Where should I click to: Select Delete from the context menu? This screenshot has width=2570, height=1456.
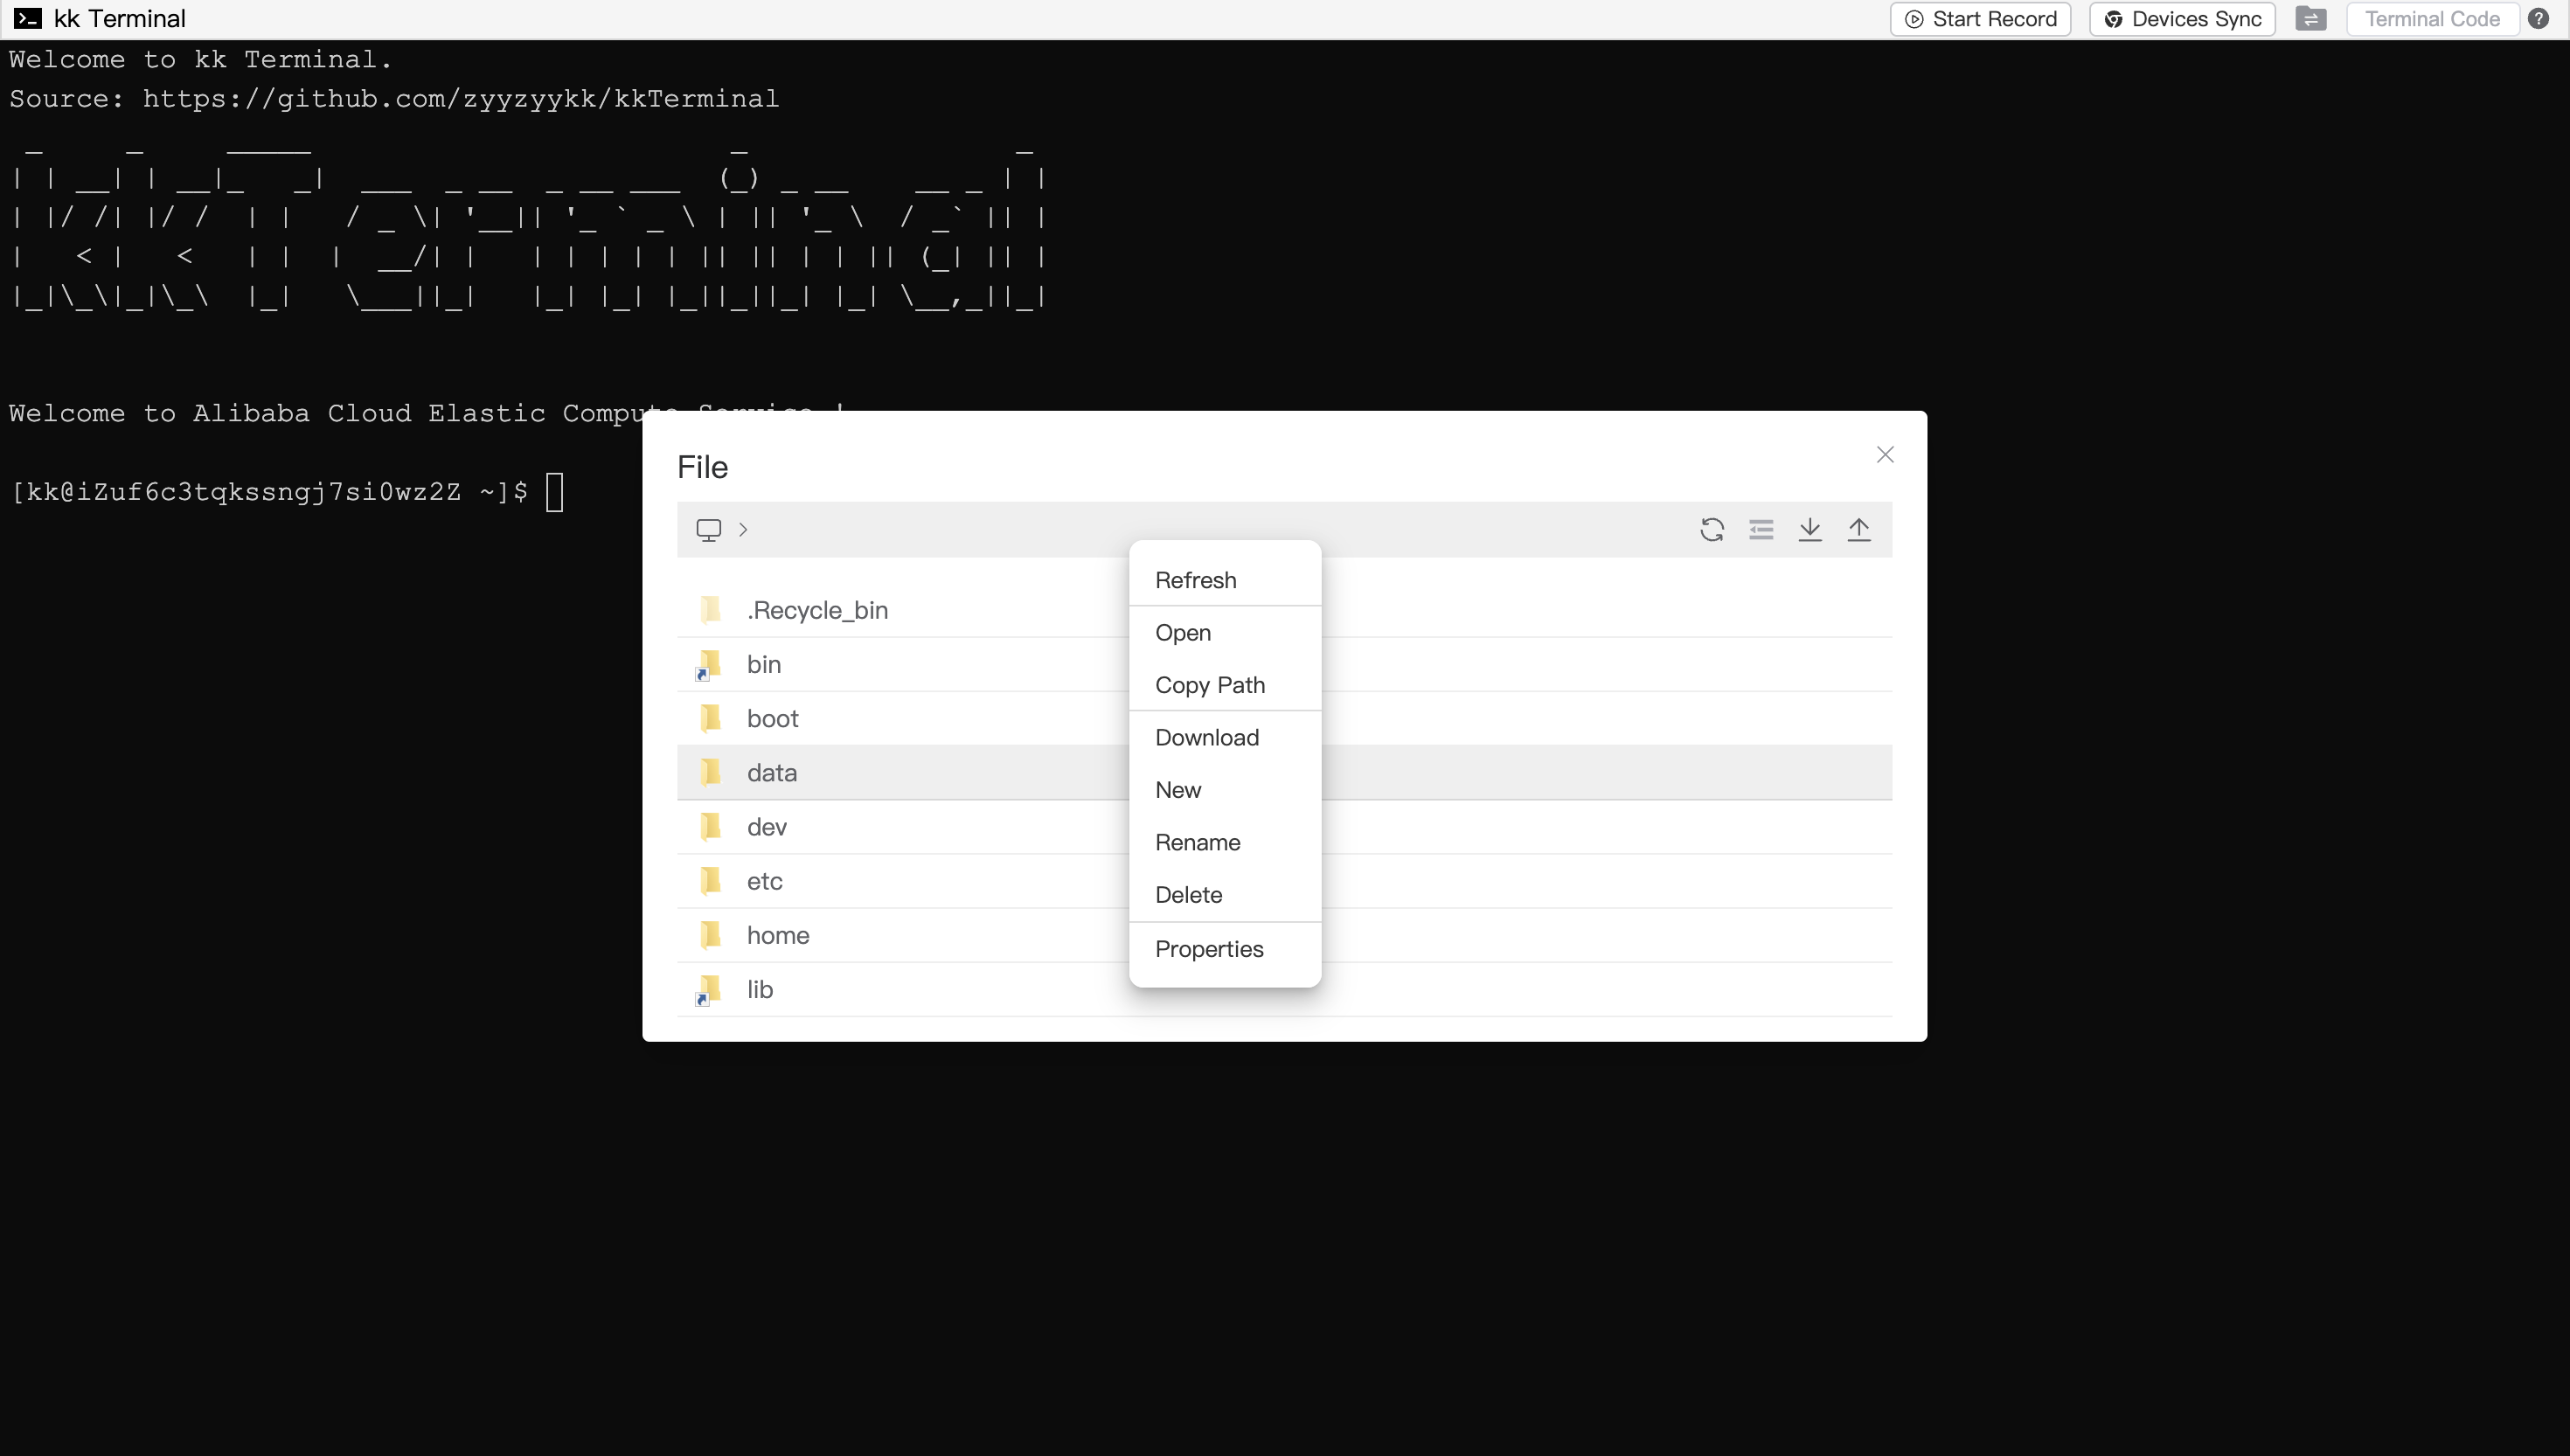(x=1189, y=894)
